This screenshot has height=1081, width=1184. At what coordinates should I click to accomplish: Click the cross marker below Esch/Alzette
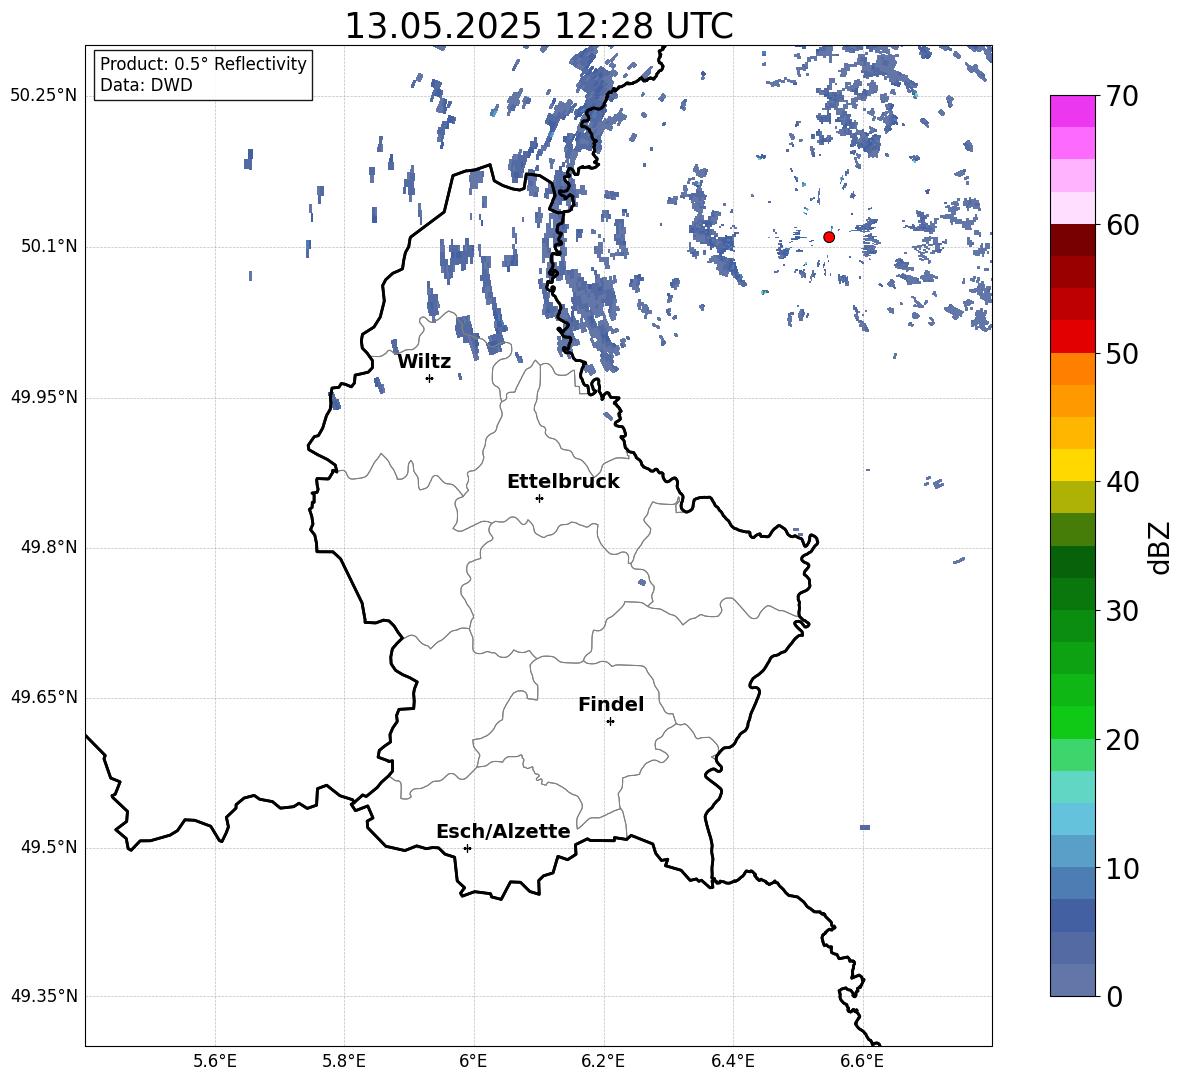click(x=467, y=848)
